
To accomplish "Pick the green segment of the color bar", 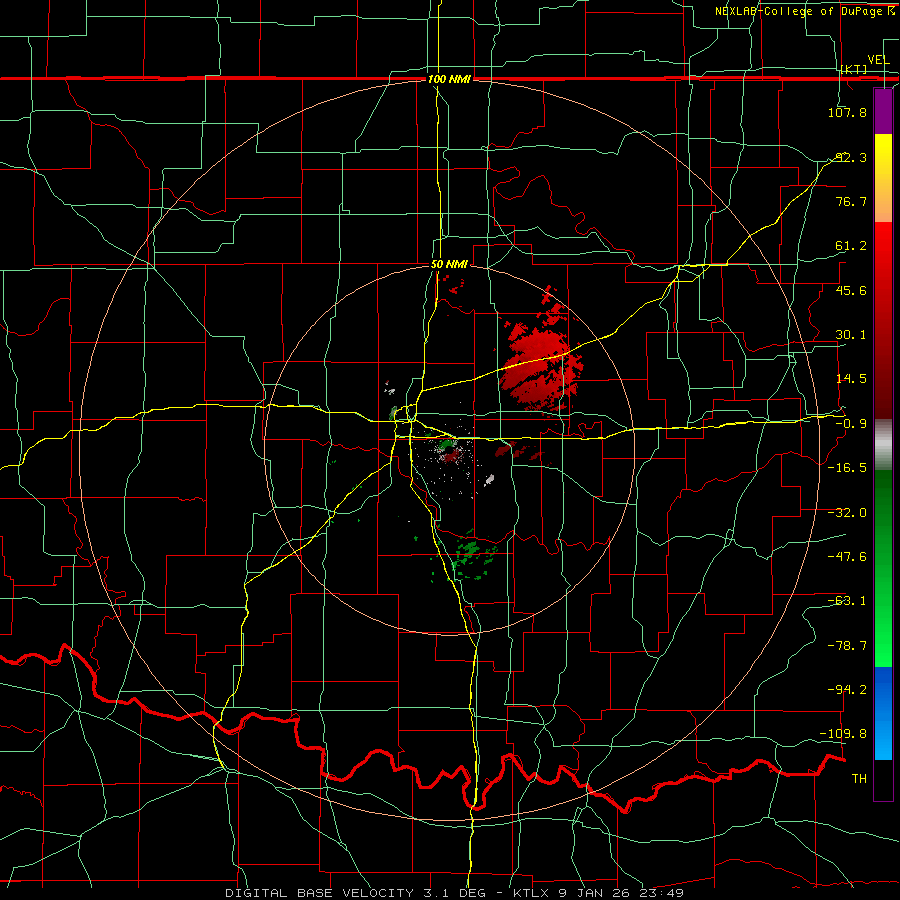I will (883, 568).
